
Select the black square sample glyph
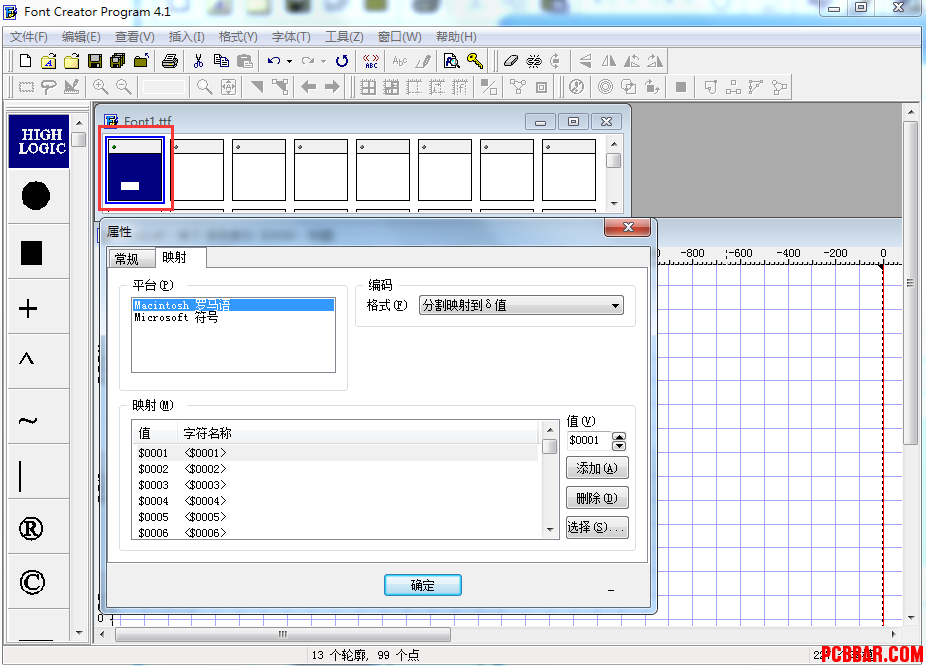pos(31,253)
